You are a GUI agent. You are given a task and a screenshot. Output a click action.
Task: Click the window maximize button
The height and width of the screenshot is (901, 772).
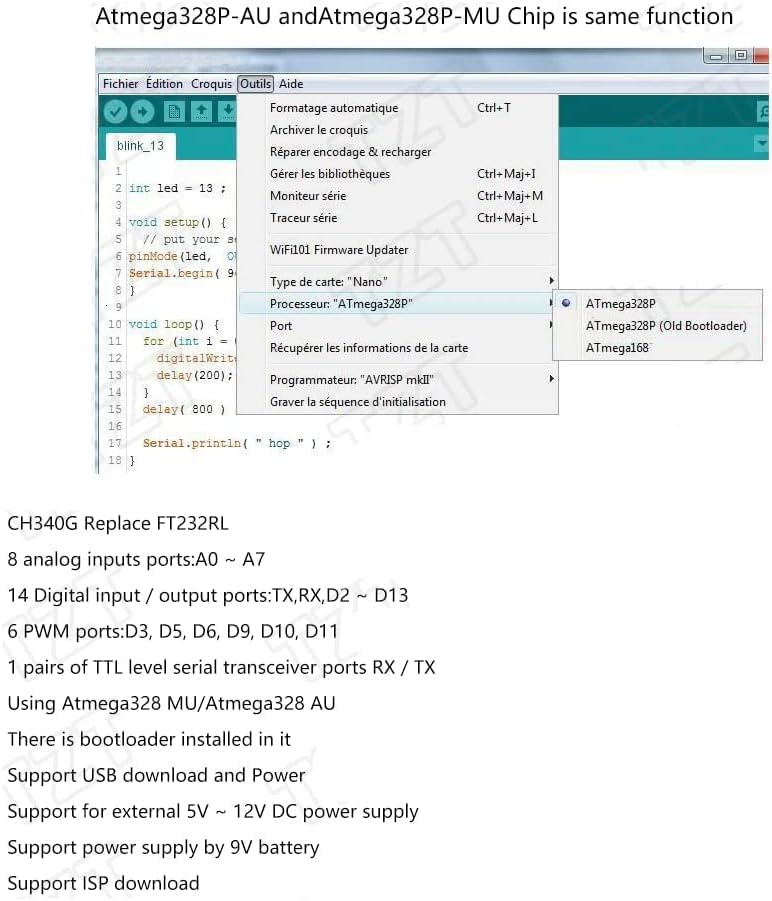(741, 57)
